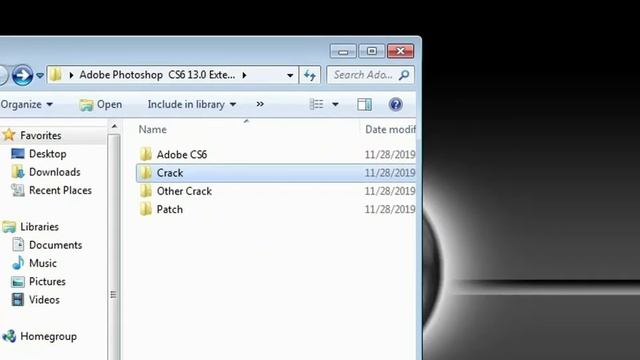The width and height of the screenshot is (640, 360).
Task: Click the navigation pane scrollbar thumb
Action: pos(114,247)
